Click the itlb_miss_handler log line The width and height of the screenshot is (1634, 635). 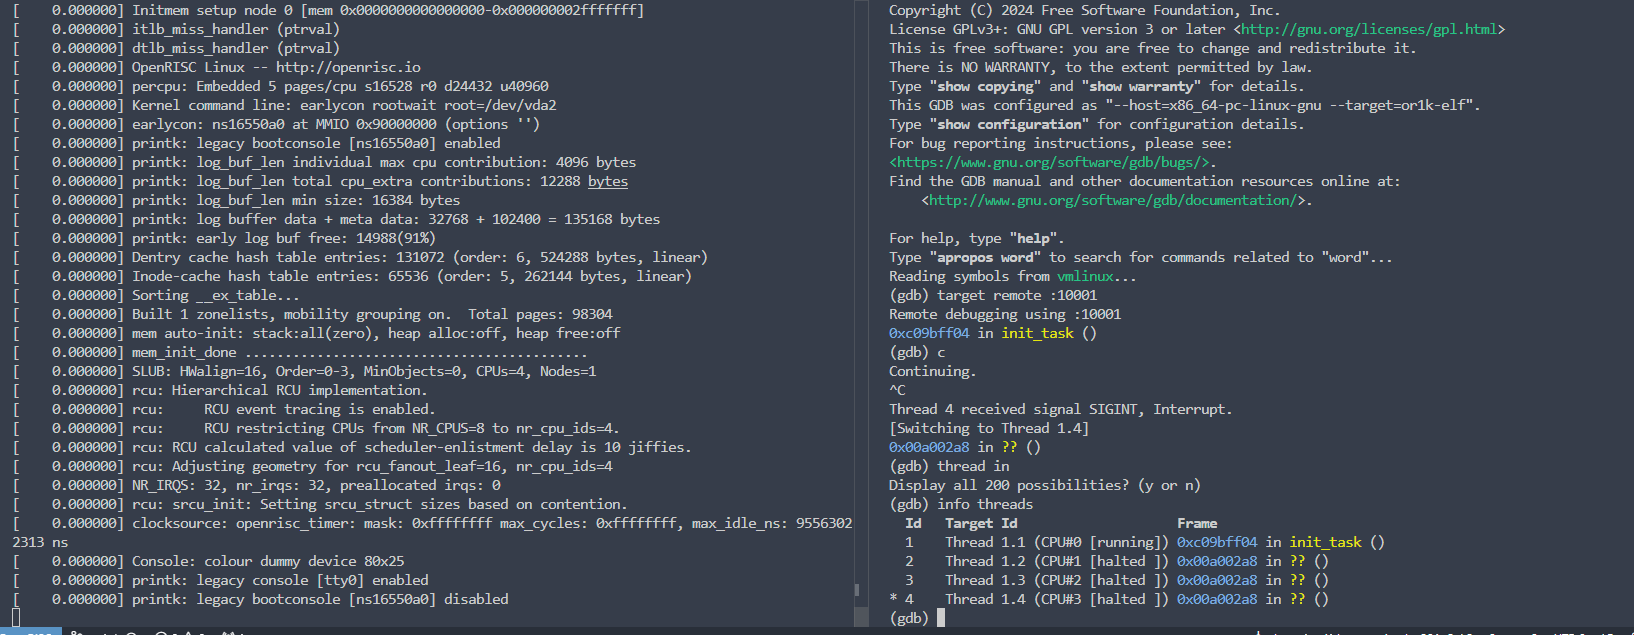176,29
